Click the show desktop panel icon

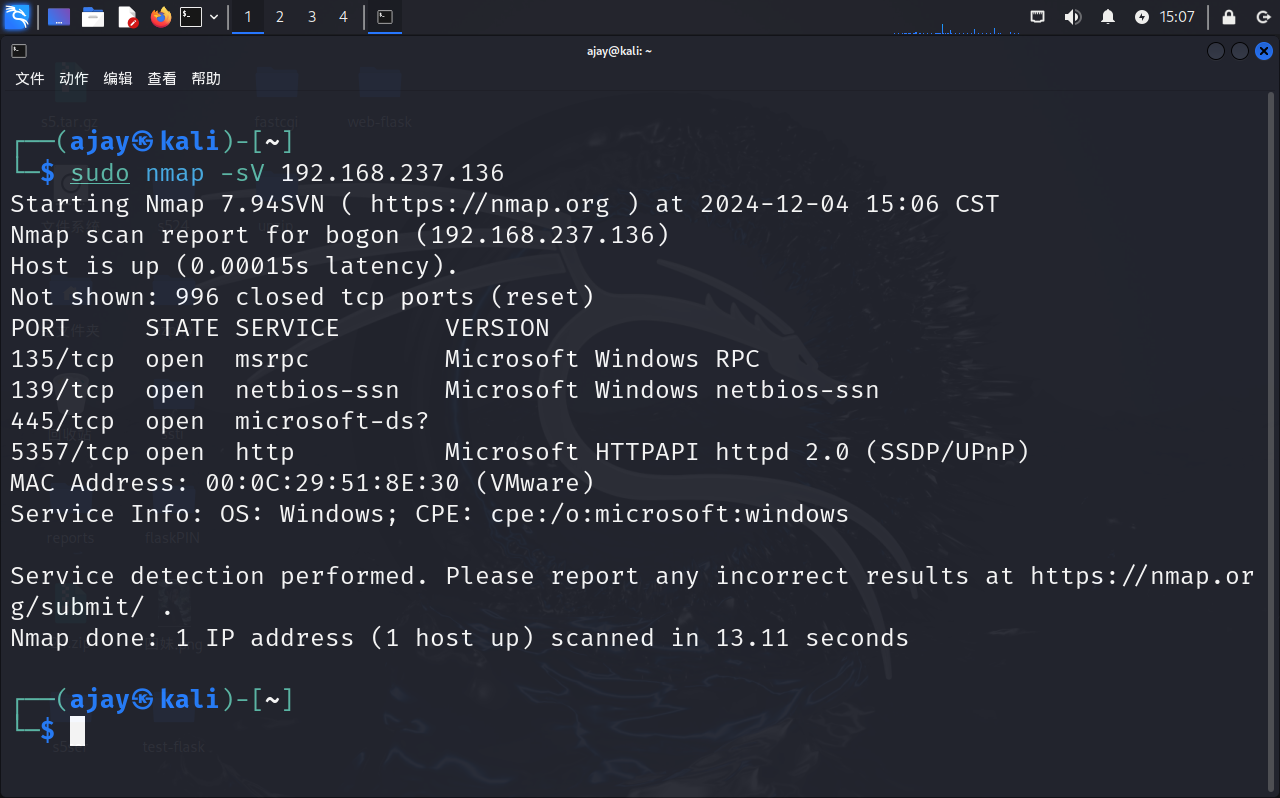coord(59,17)
